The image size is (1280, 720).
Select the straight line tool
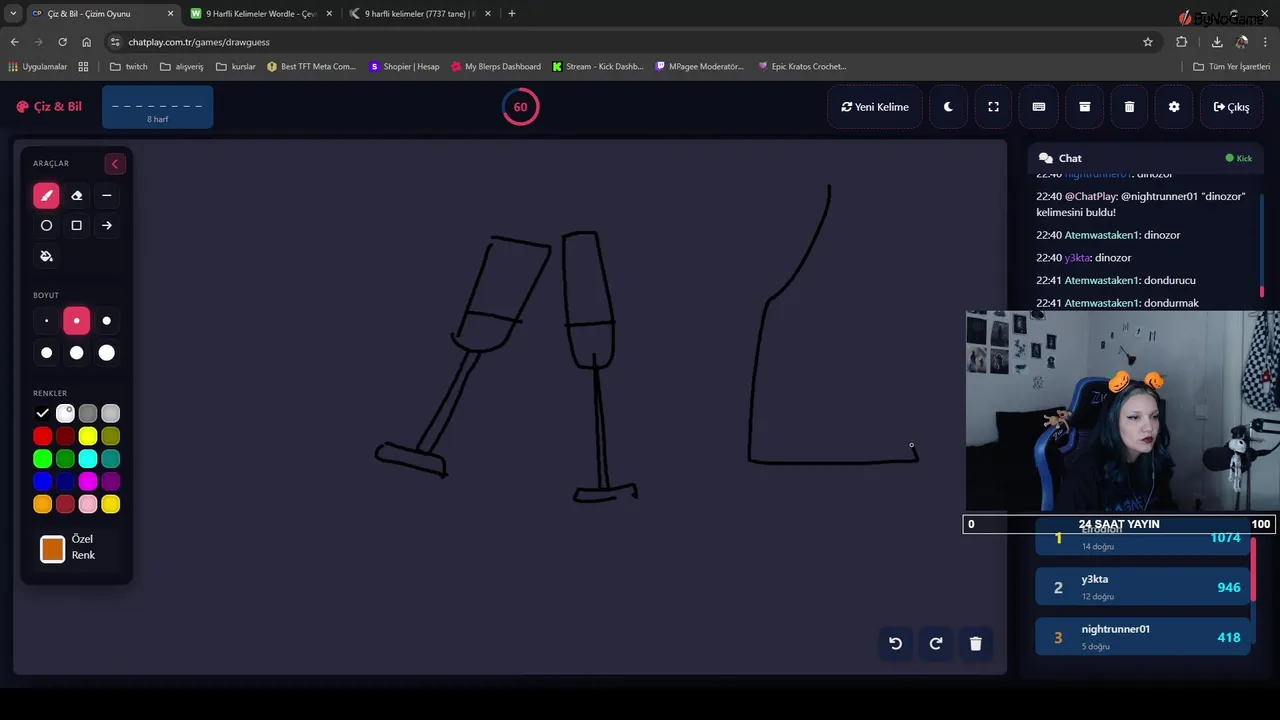pyautogui.click(x=107, y=196)
